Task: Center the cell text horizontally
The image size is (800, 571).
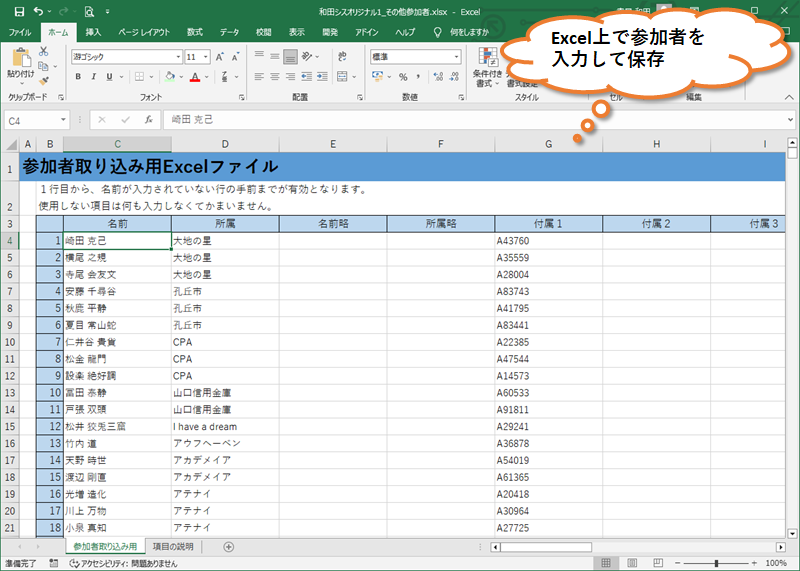Action: (x=274, y=77)
